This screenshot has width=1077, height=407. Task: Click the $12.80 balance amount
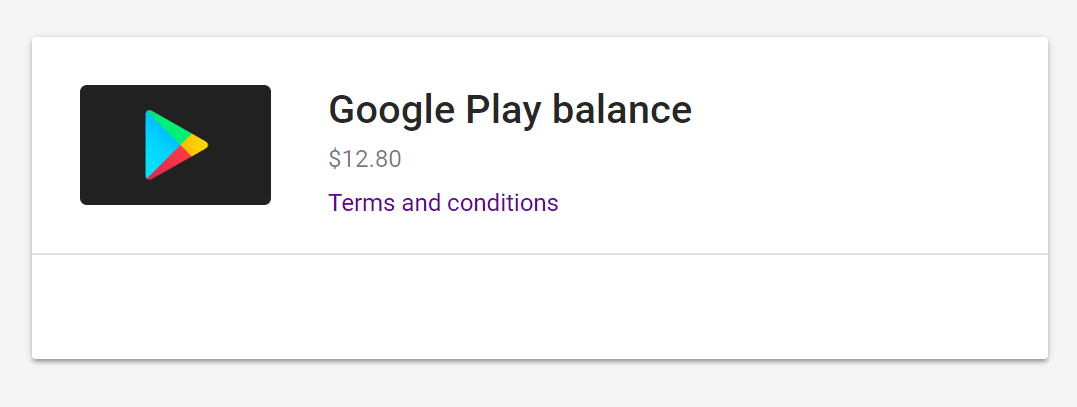coord(365,159)
